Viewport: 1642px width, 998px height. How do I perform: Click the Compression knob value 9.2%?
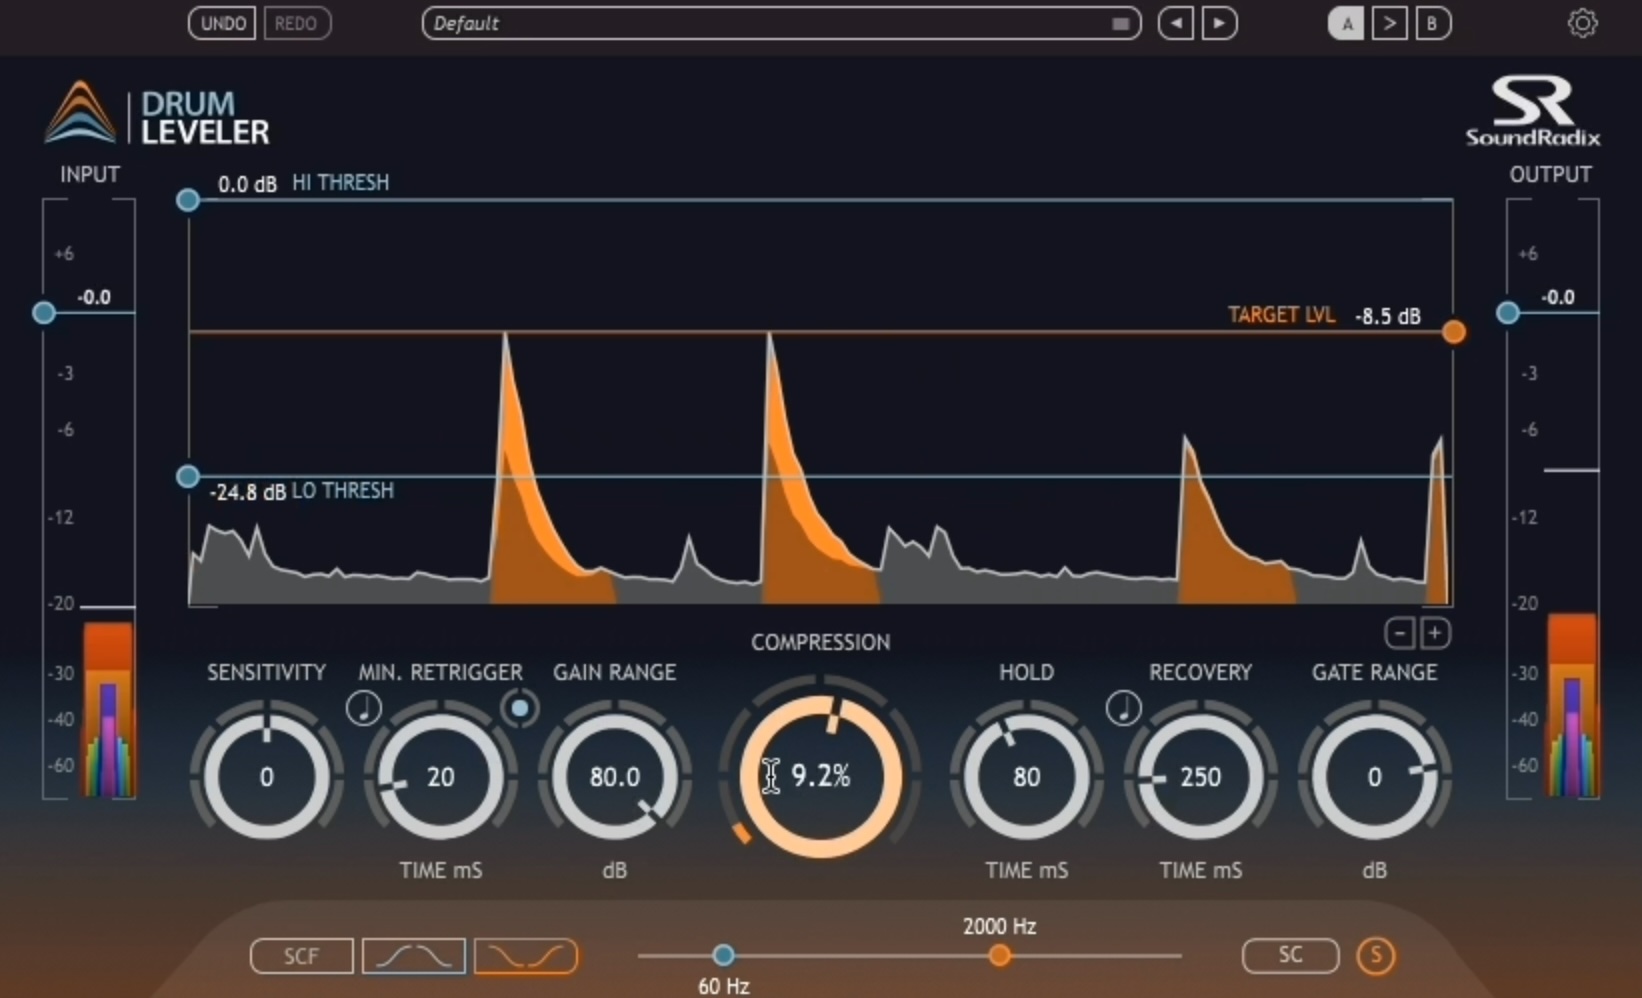(x=820, y=776)
